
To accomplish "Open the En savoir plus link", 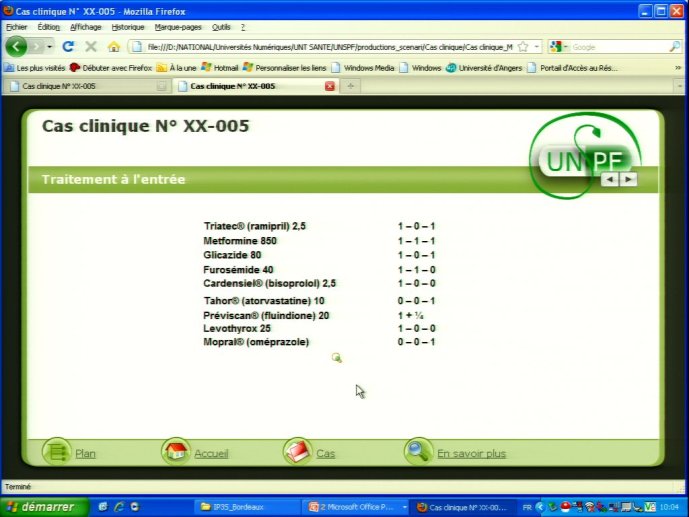I will [x=471, y=454].
